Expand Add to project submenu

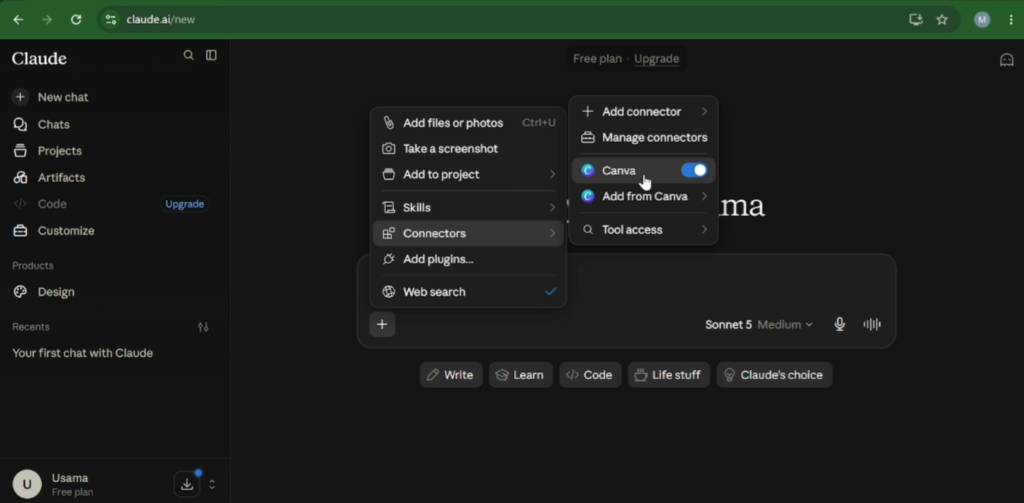coord(468,174)
